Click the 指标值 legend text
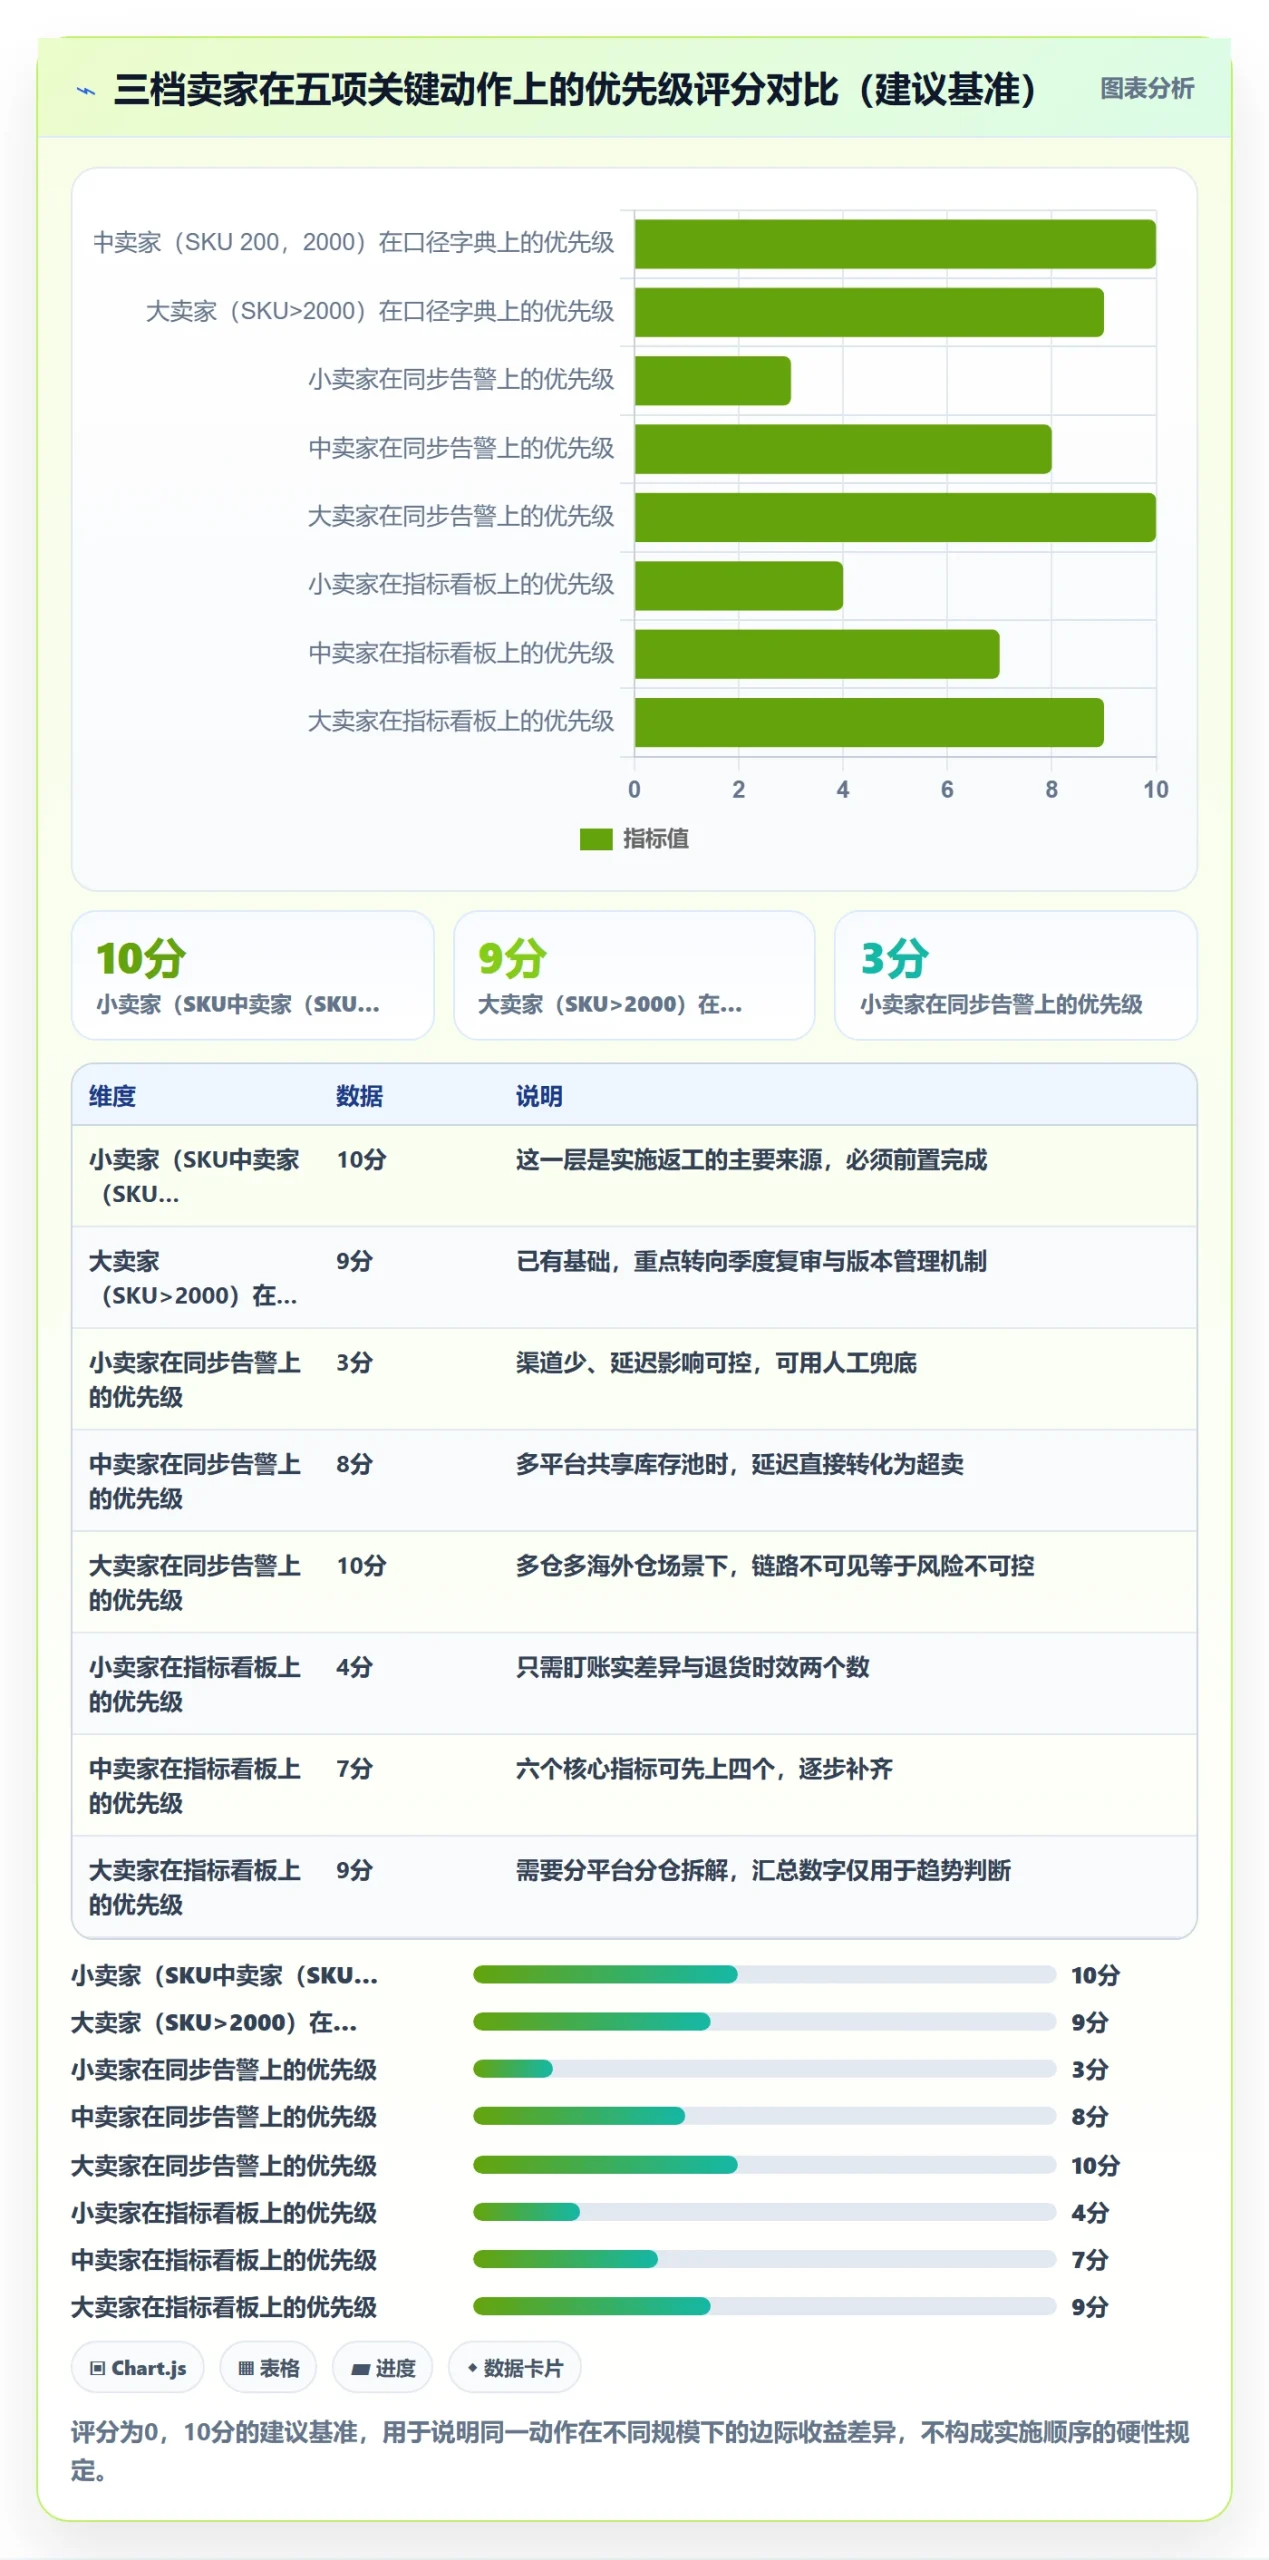 pyautogui.click(x=655, y=839)
